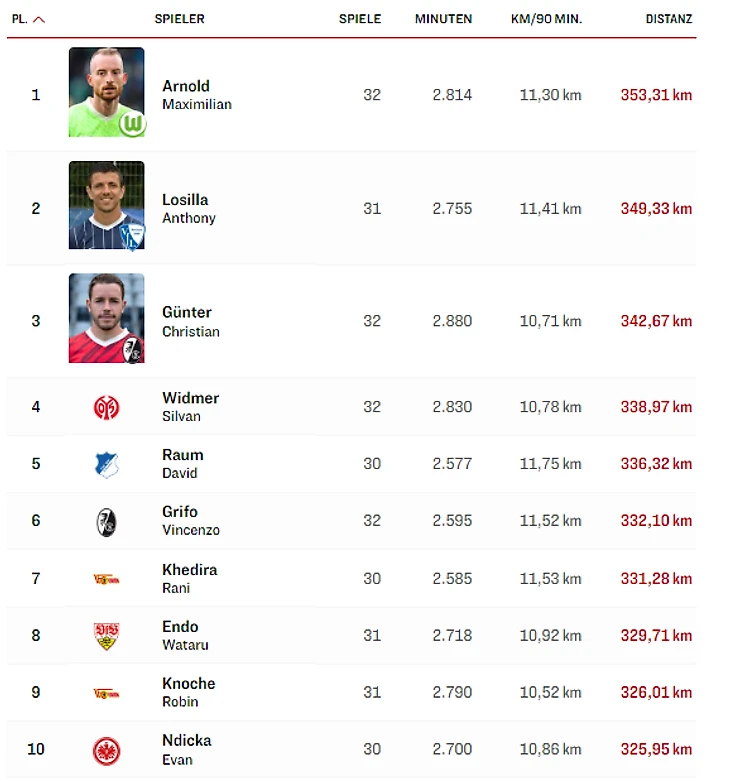Click the SPIELER column header
Screen dimensions: 730x778
pos(180,19)
